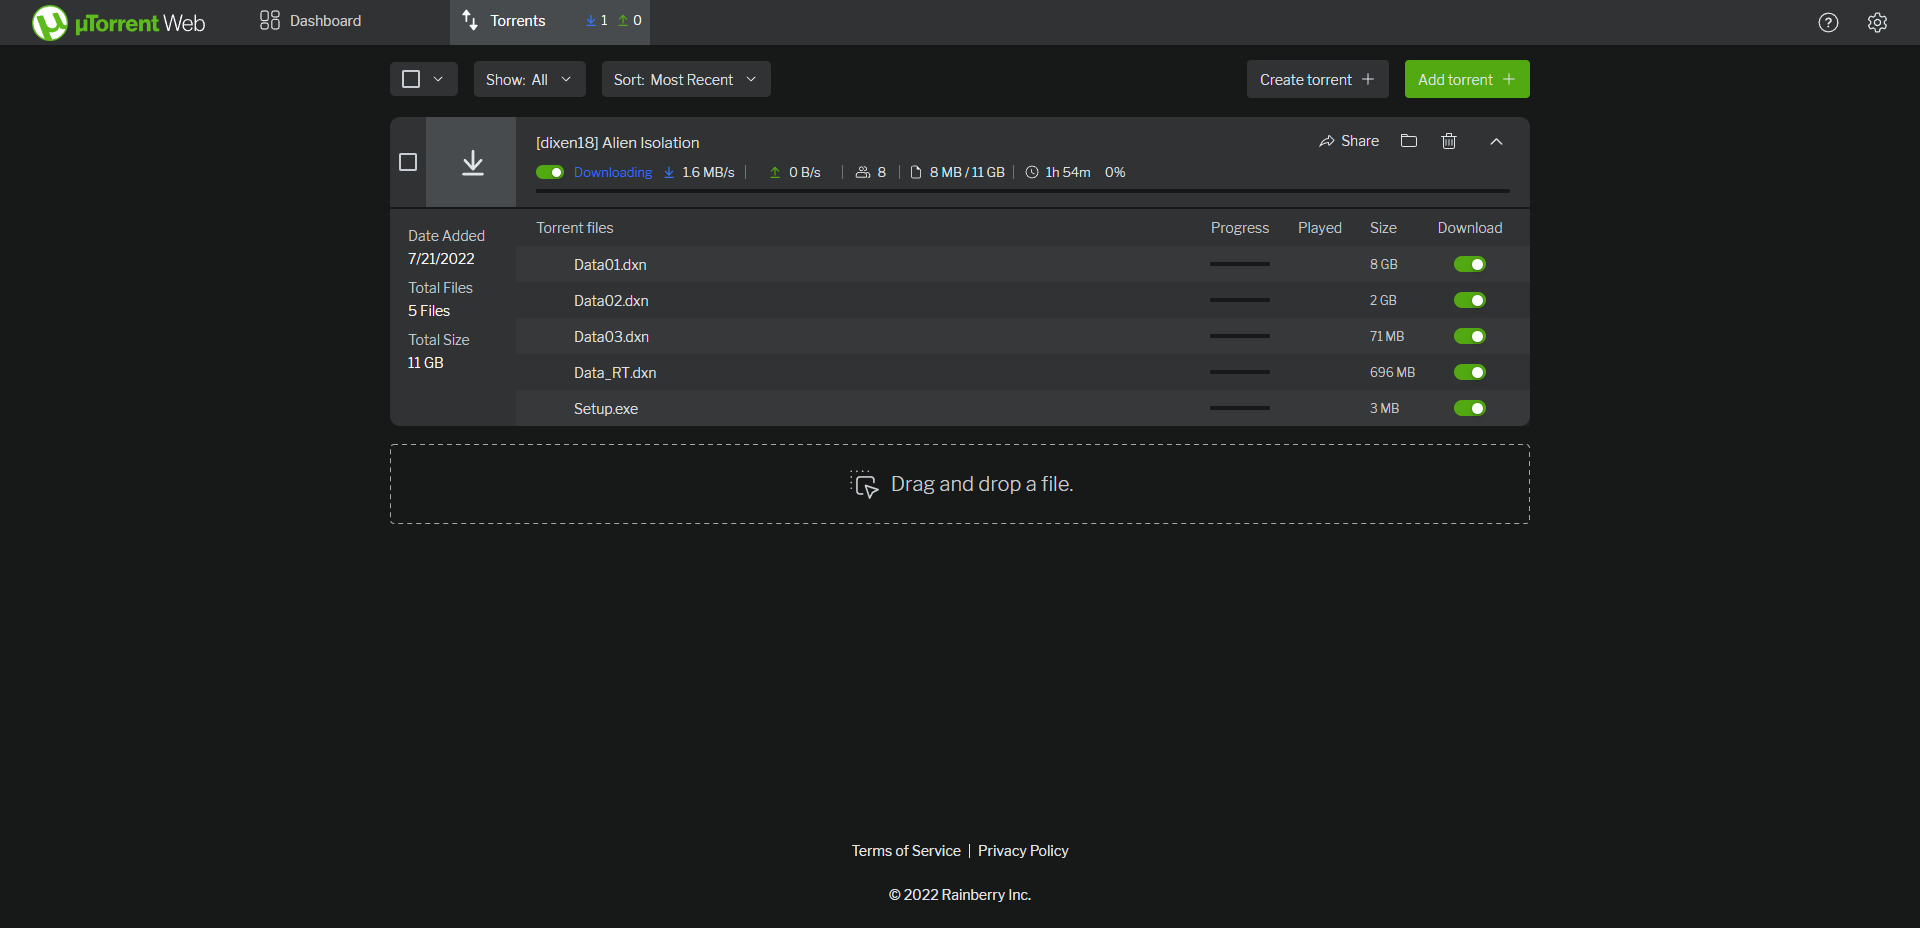Image resolution: width=1920 pixels, height=928 pixels.
Task: Open the Show: All filter dropdown
Action: (529, 79)
